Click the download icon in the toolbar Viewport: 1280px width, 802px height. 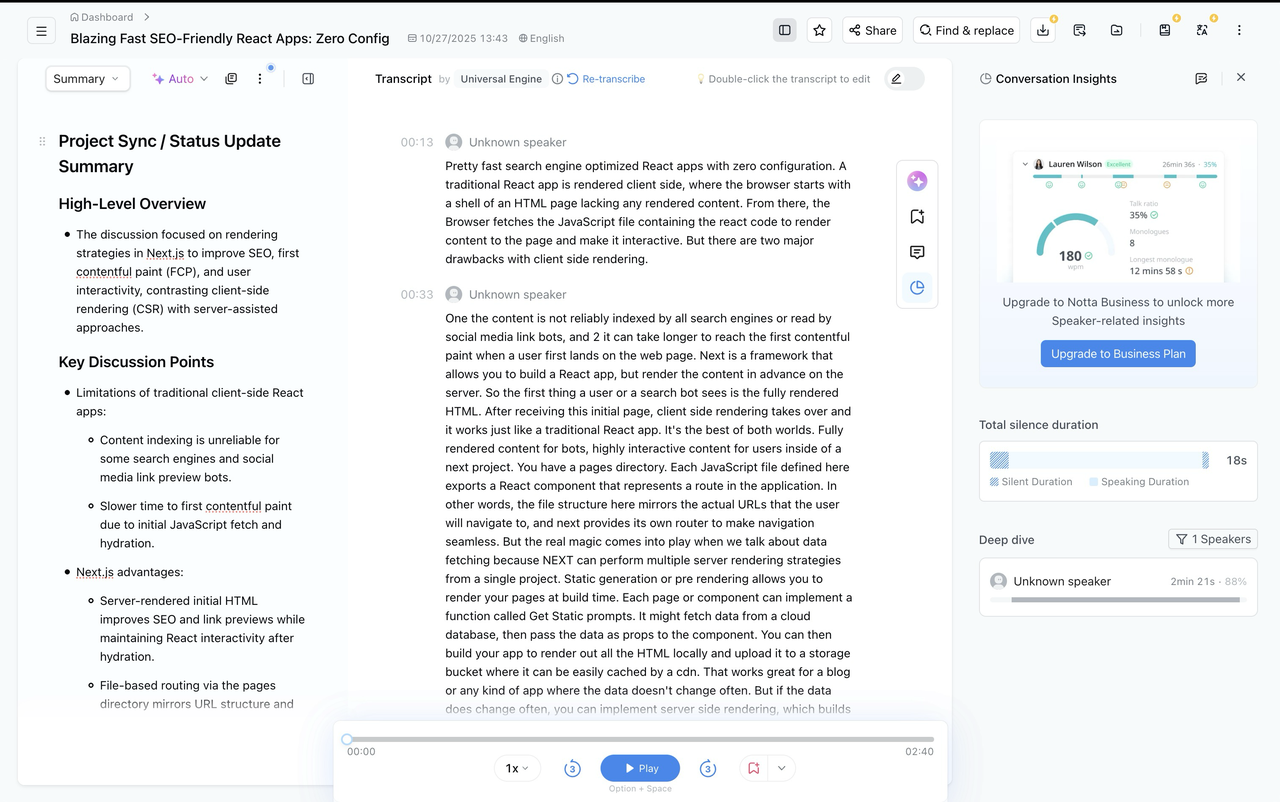coord(1042,30)
